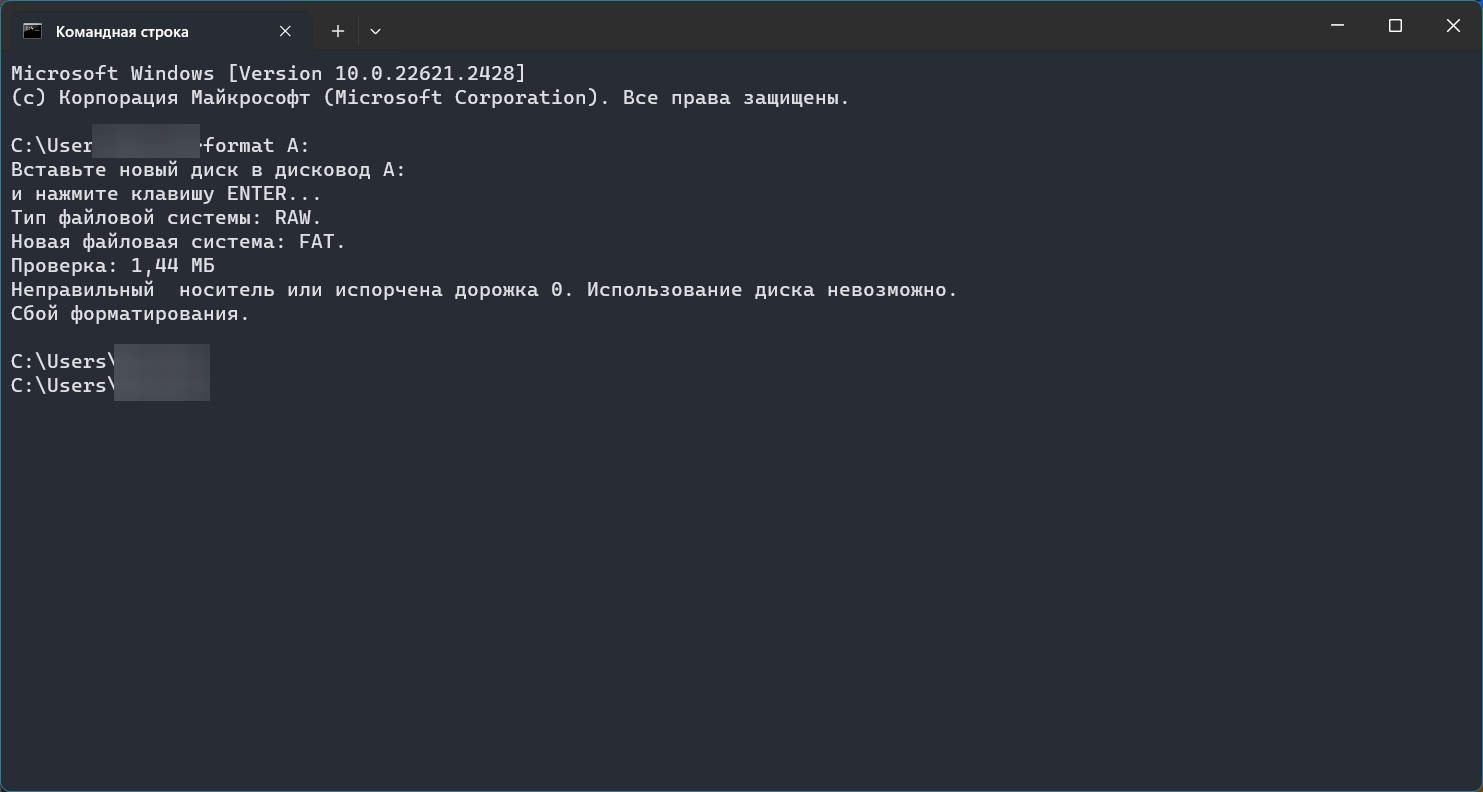Image resolution: width=1483 pixels, height=792 pixels.
Task: Click the 'Неправильный носитель' error message
Action: click(484, 290)
